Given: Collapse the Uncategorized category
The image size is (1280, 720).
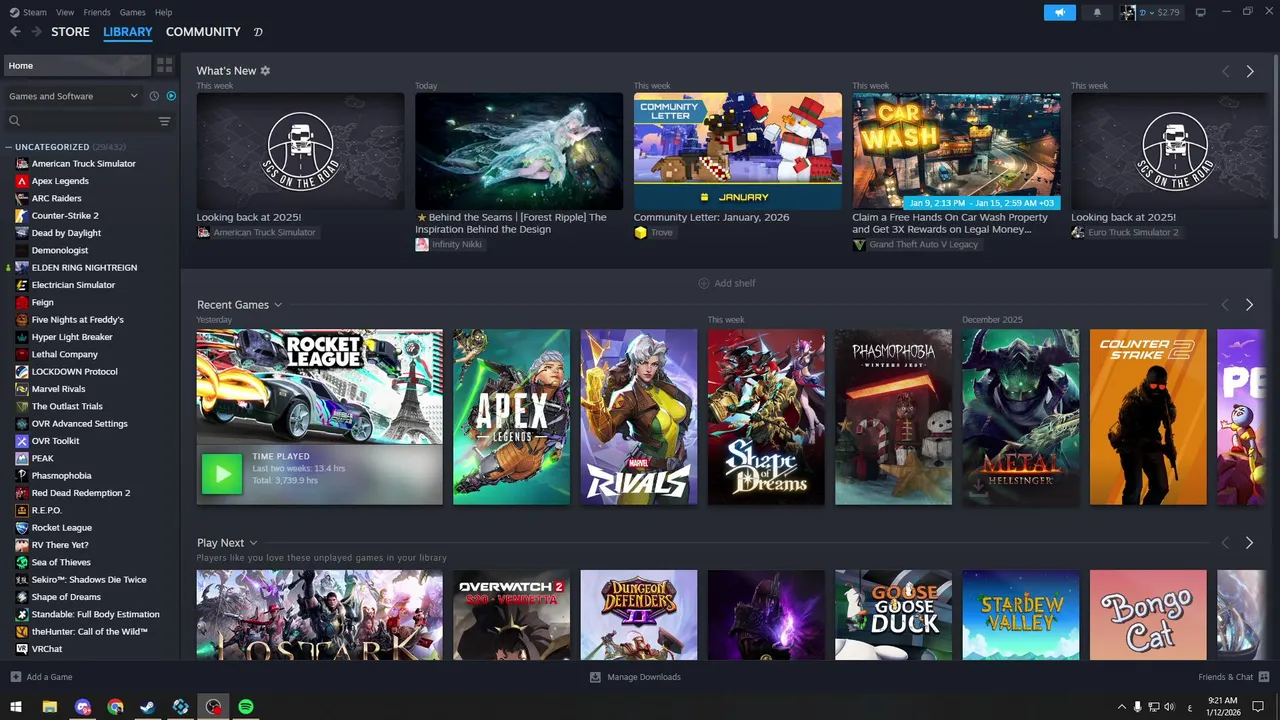Looking at the screenshot, I should pos(8,147).
